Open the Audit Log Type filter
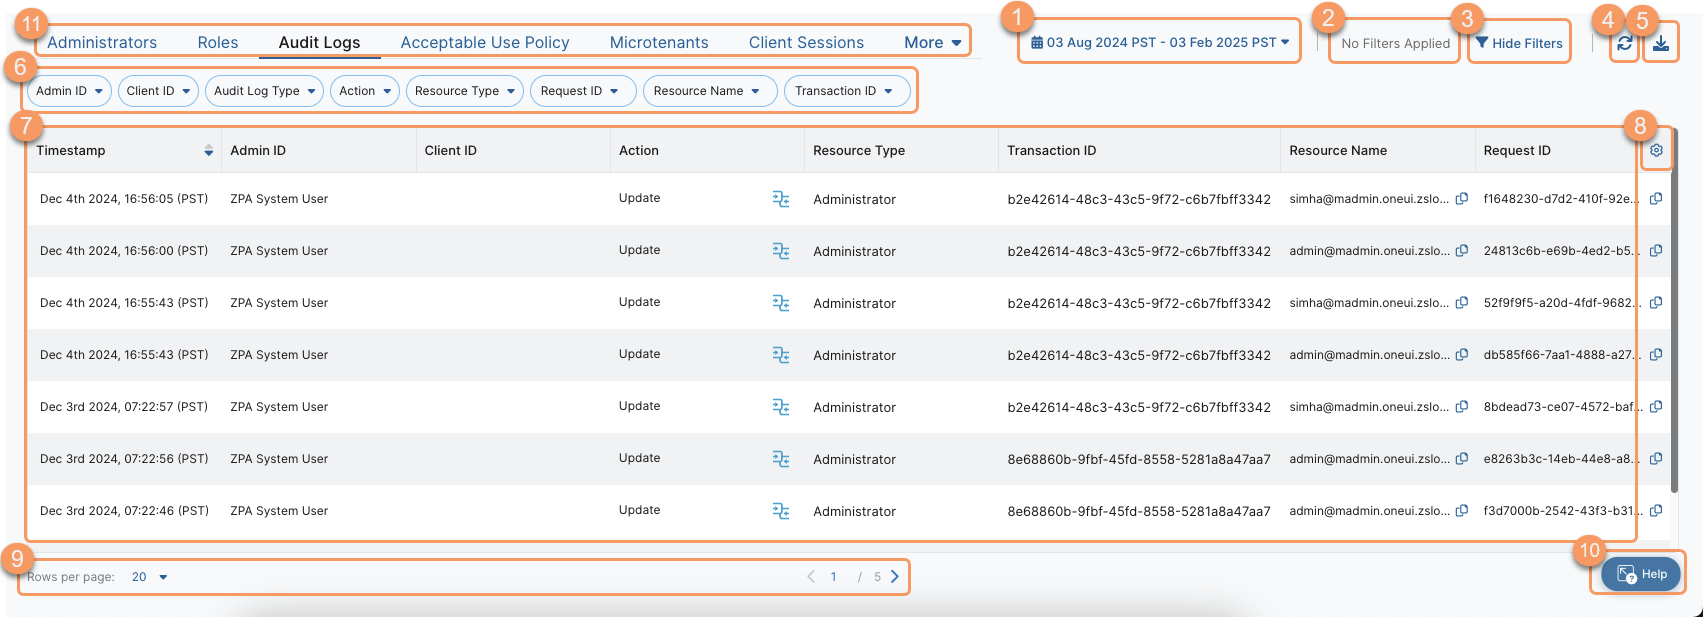The width and height of the screenshot is (1703, 617). (264, 91)
